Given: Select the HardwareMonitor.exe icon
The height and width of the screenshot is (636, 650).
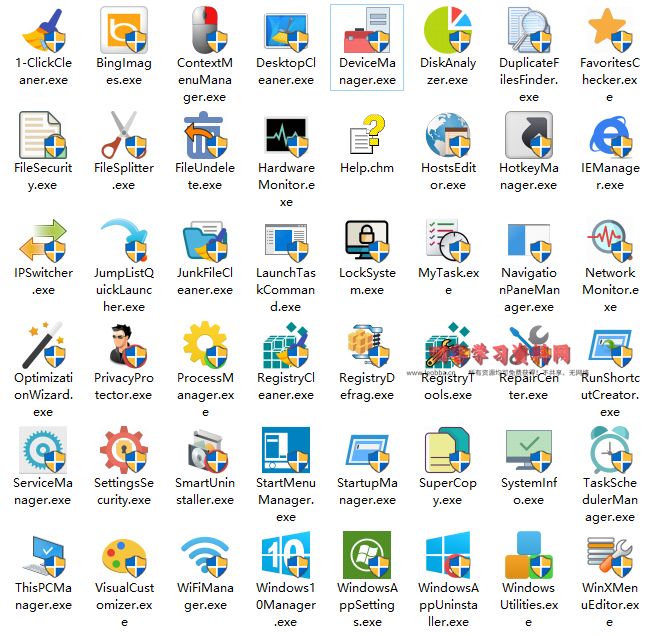Looking at the screenshot, I should click(x=286, y=135).
